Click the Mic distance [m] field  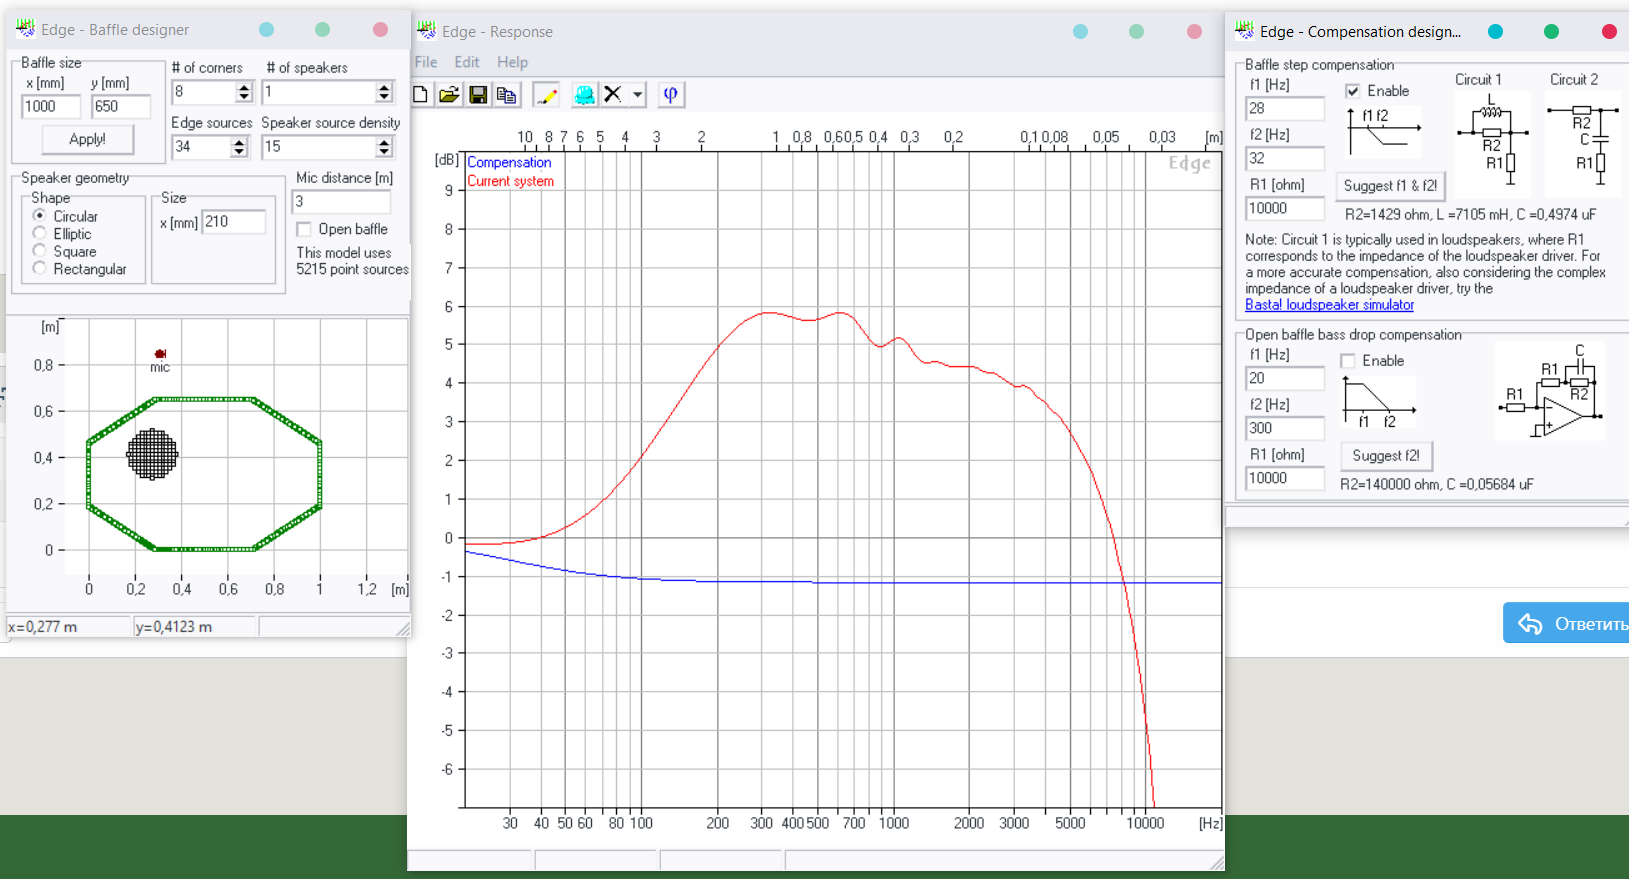point(341,201)
